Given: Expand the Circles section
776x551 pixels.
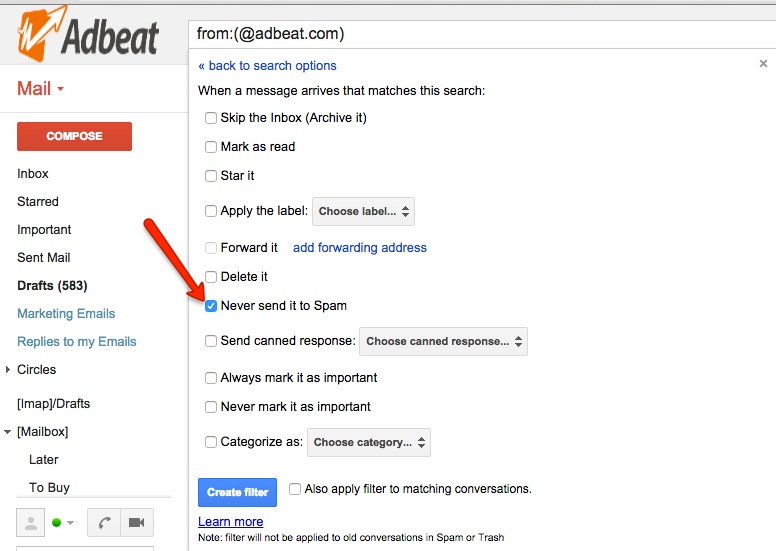Looking at the screenshot, I should click(7, 369).
